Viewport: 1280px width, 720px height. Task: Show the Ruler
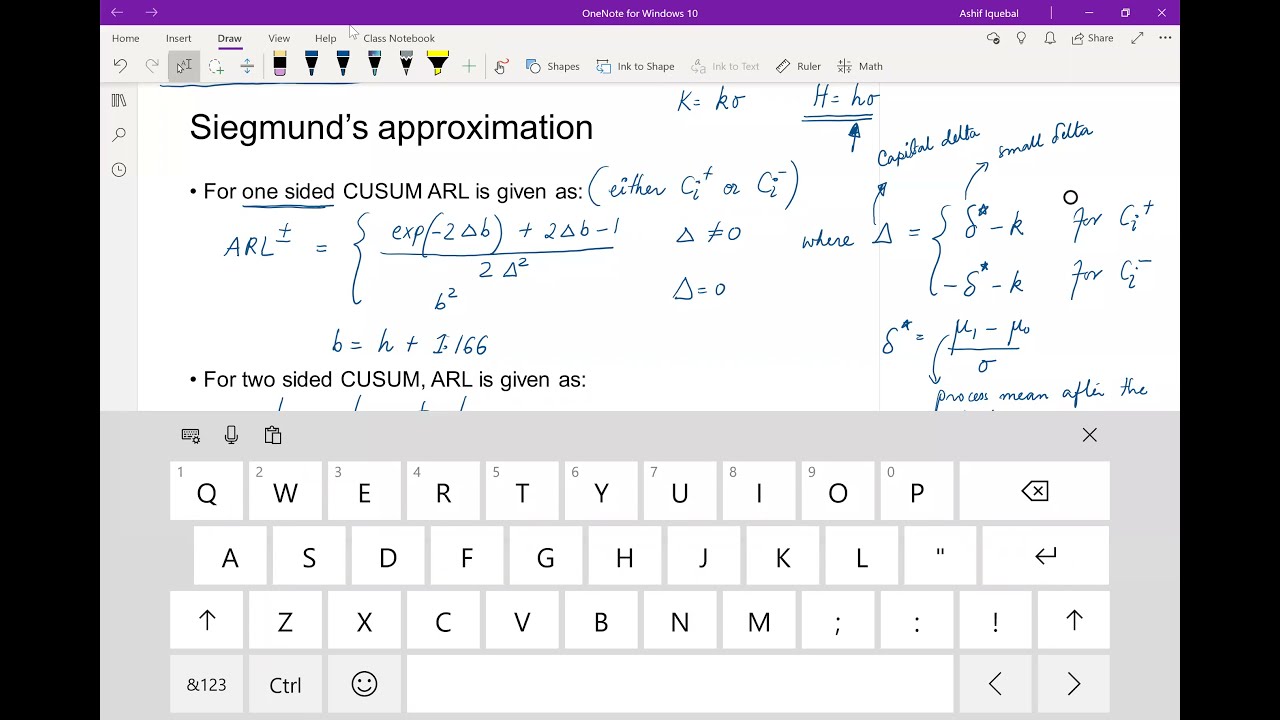798,66
